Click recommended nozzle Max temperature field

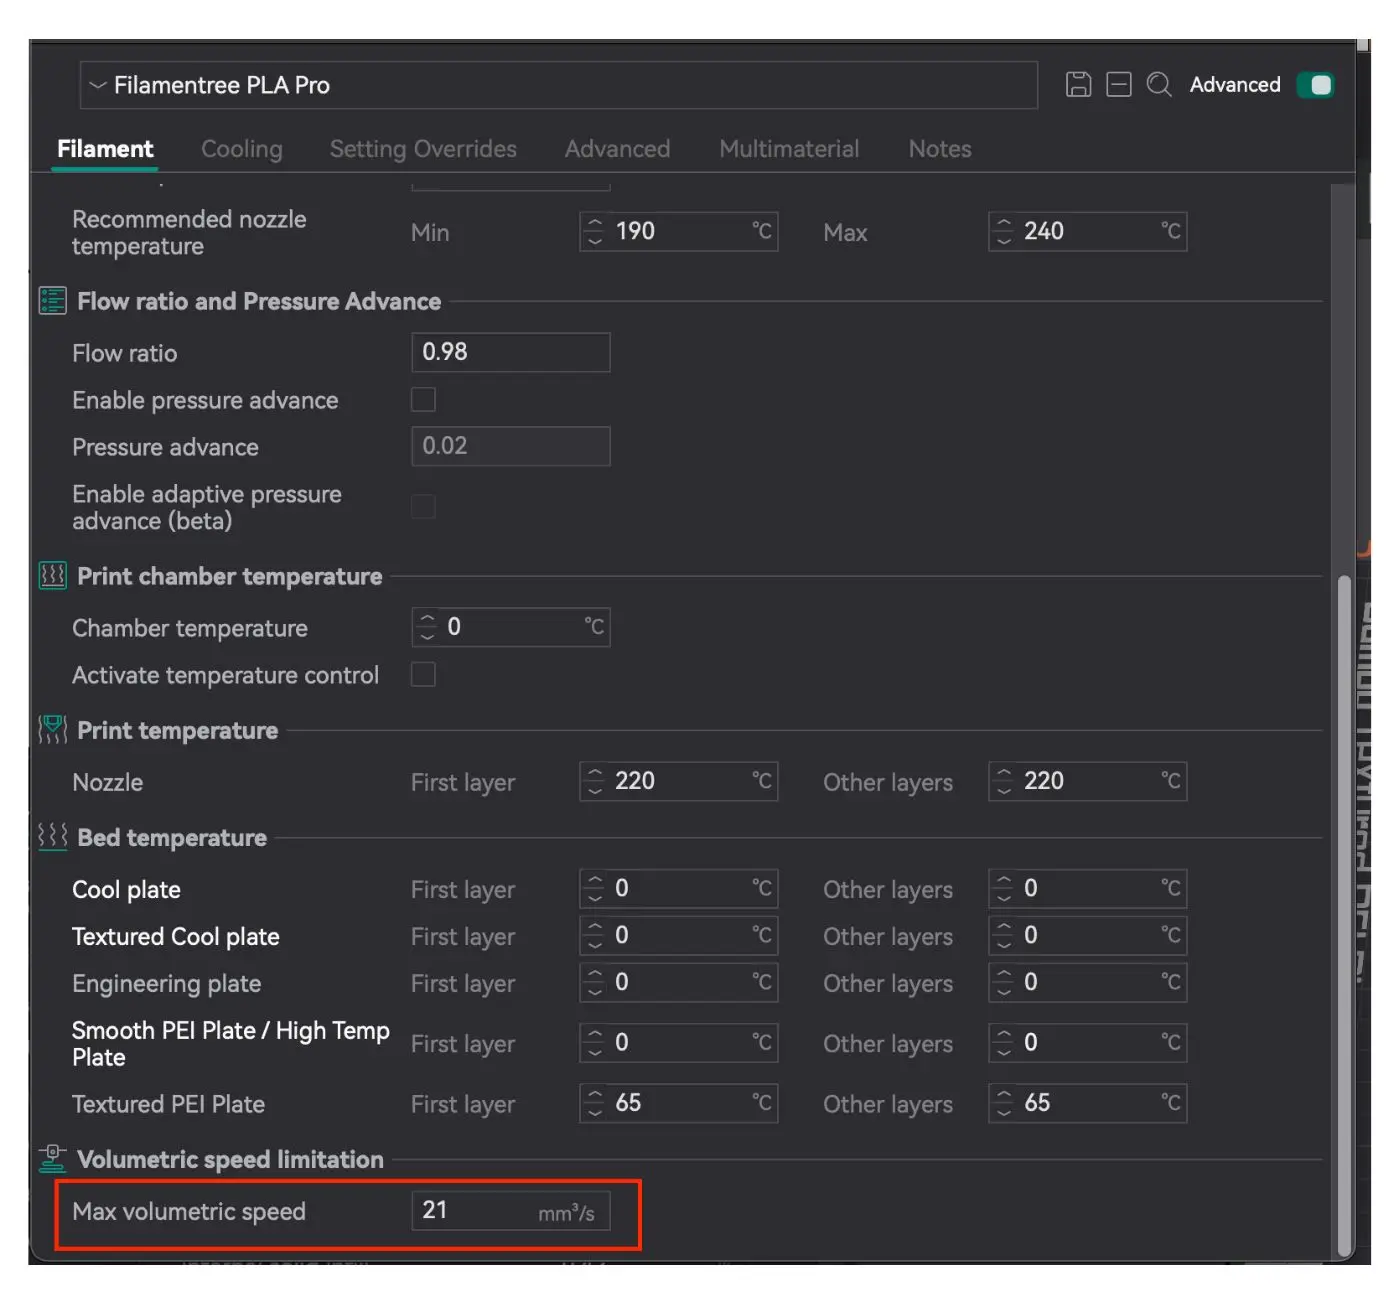tap(1088, 232)
